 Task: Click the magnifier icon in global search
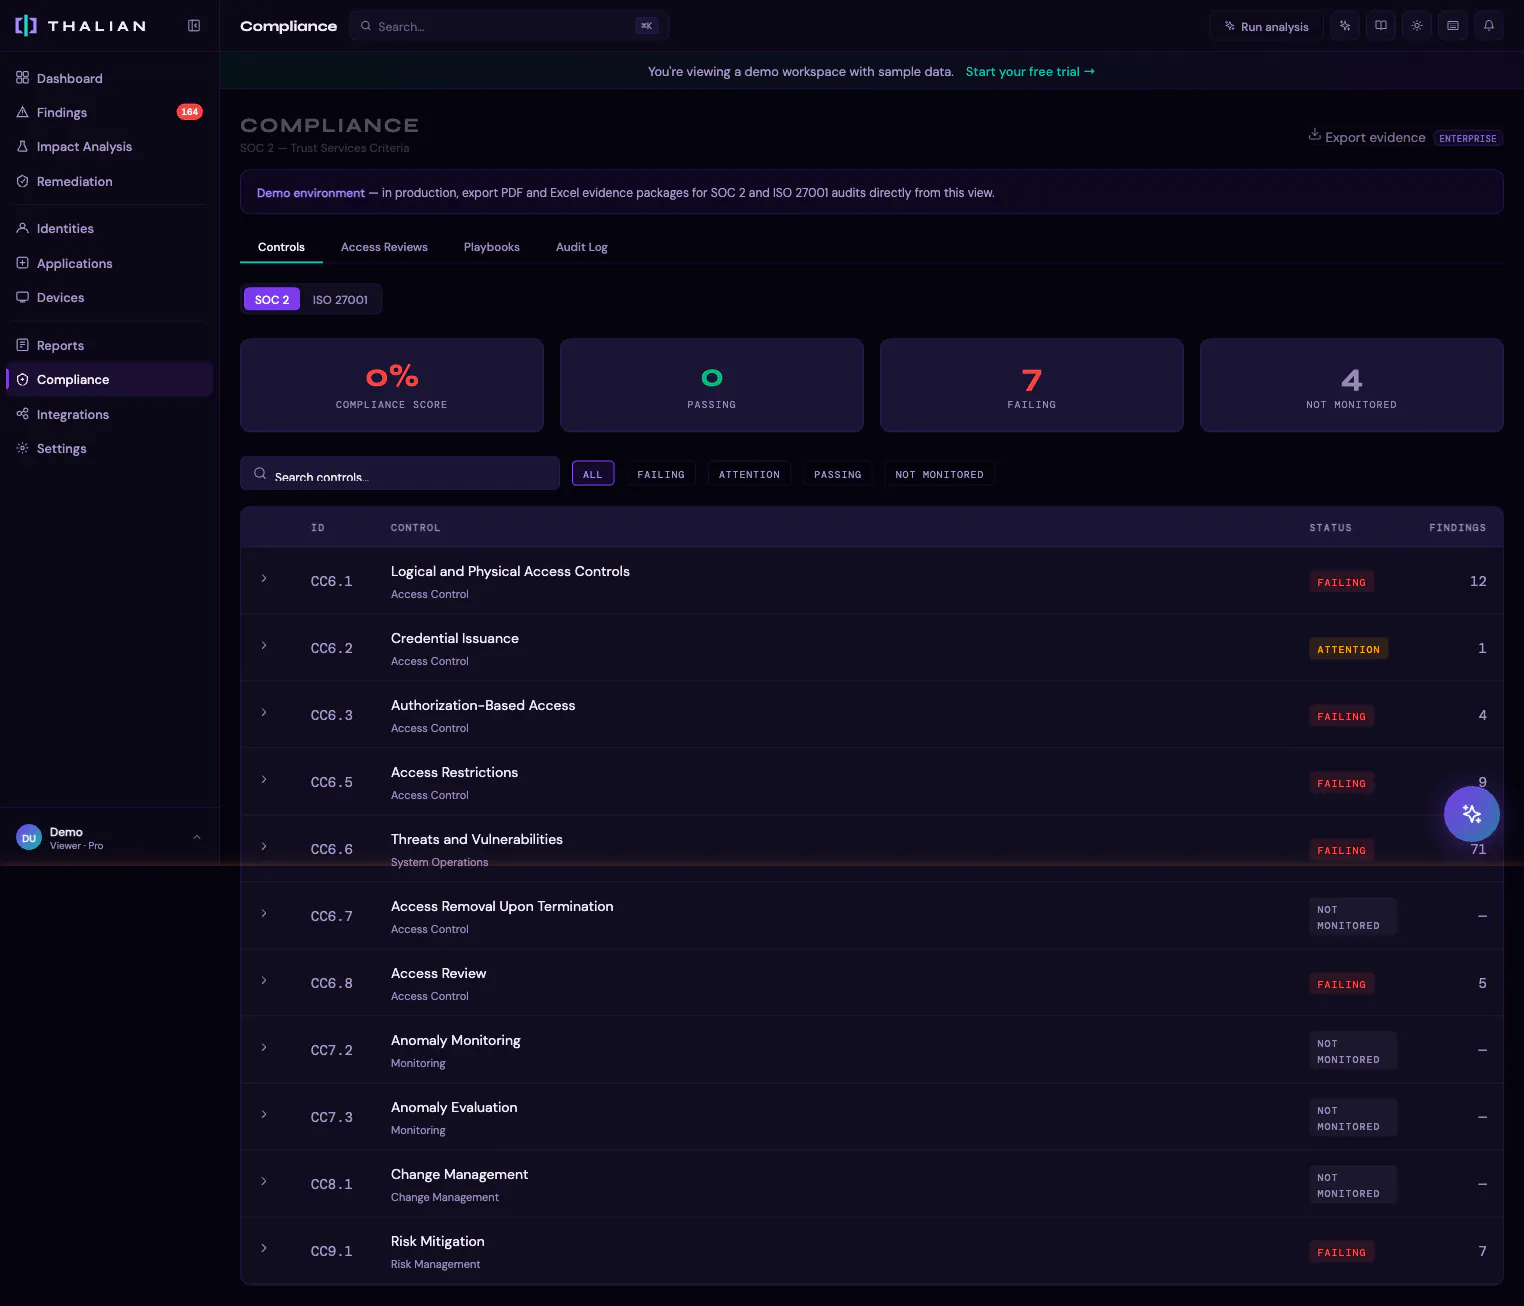(366, 26)
